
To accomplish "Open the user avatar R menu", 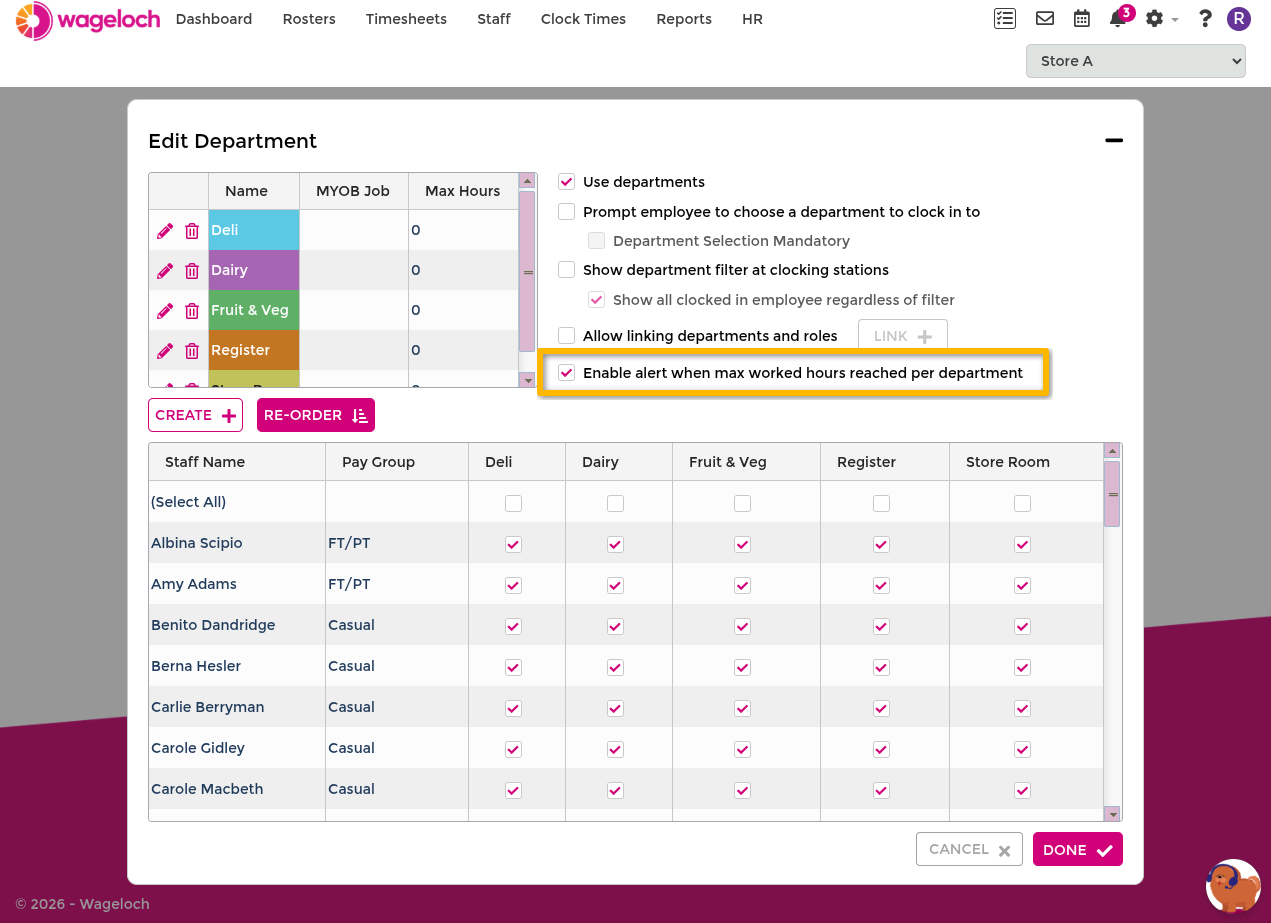I will click(x=1239, y=19).
